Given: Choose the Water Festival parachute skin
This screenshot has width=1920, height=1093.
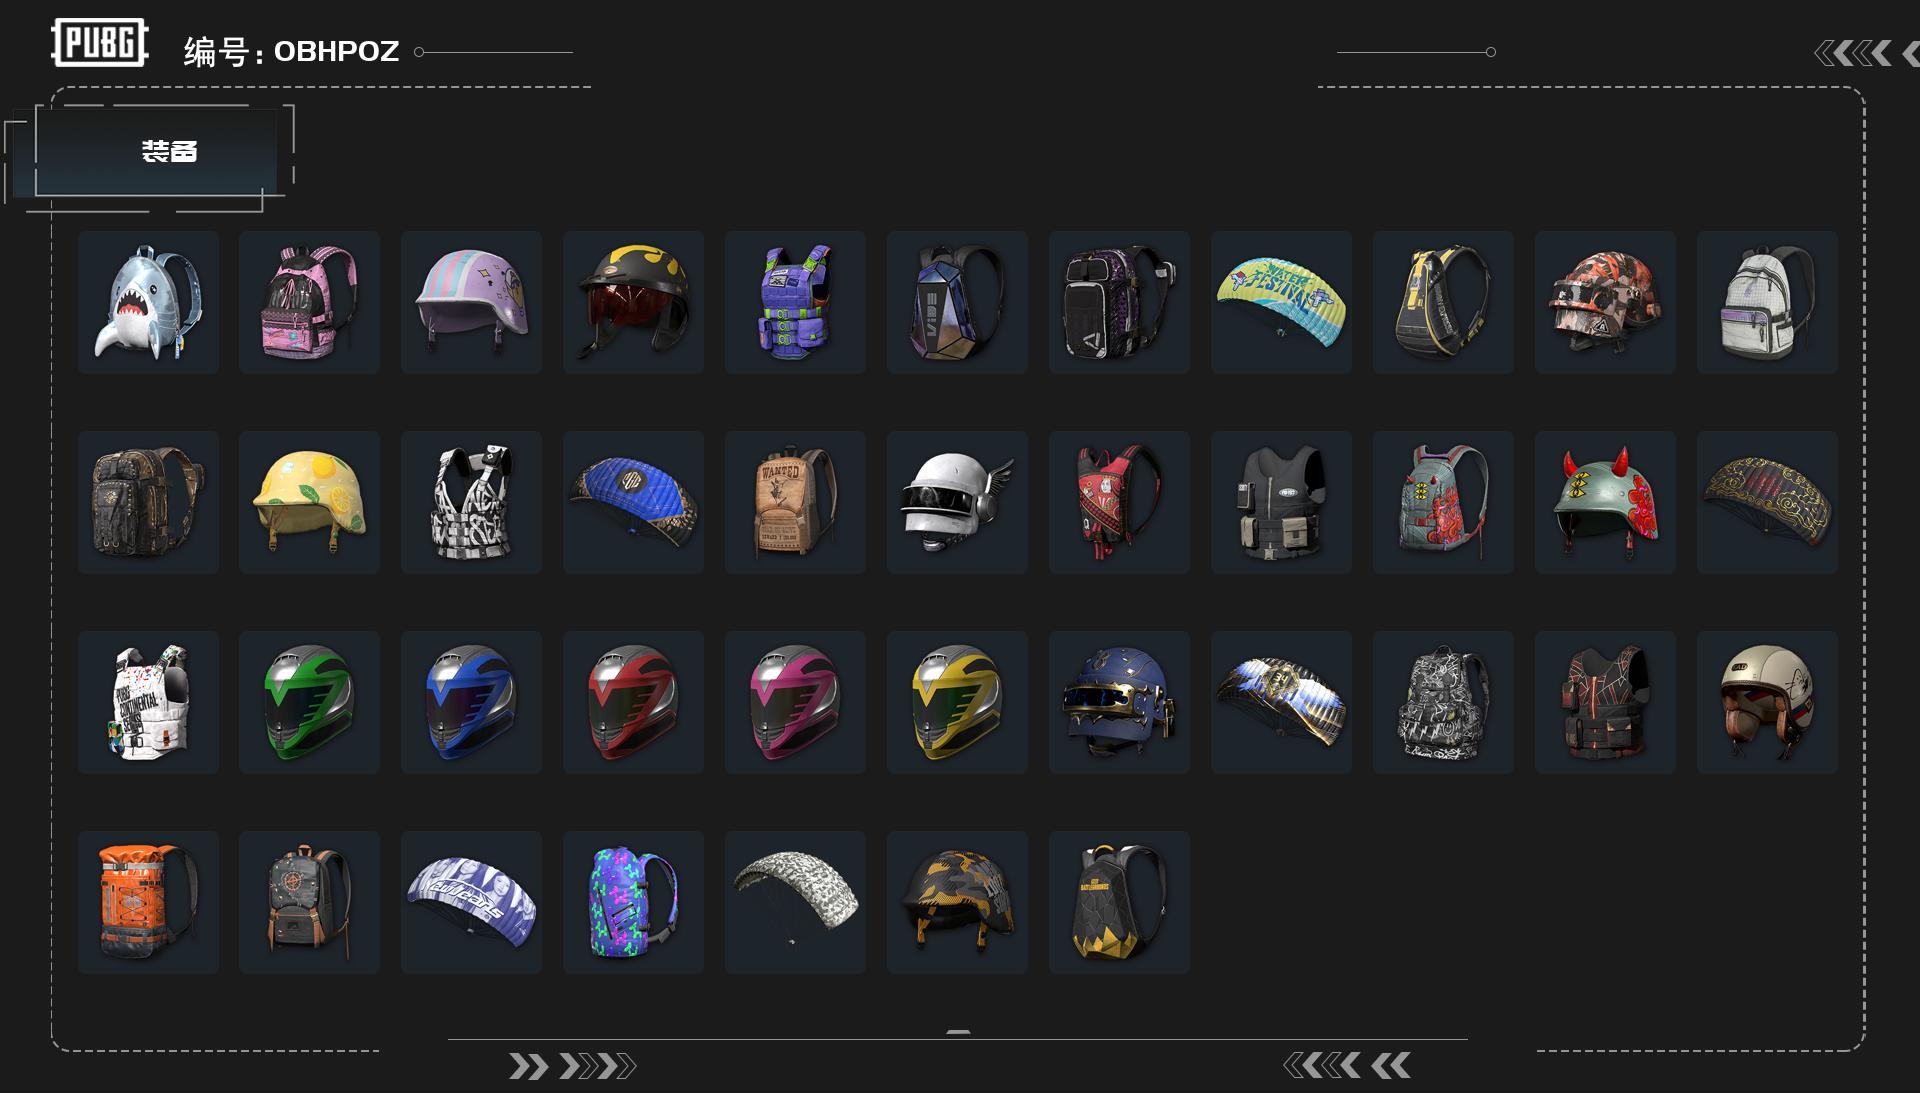Looking at the screenshot, I should tap(1281, 302).
